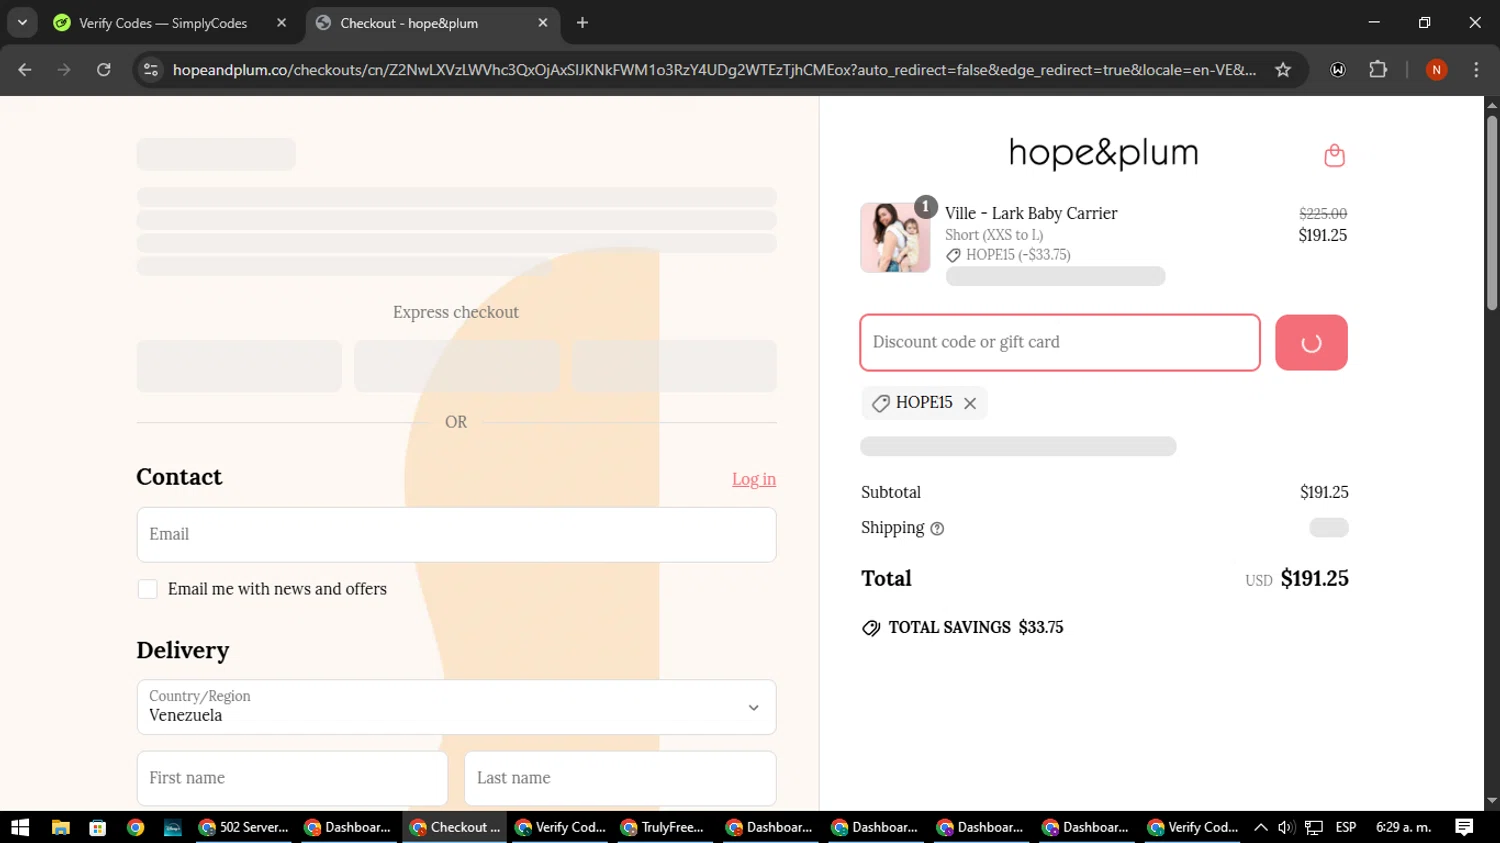1500x843 pixels.
Task: Open the W browser extension icon
Action: [1338, 70]
